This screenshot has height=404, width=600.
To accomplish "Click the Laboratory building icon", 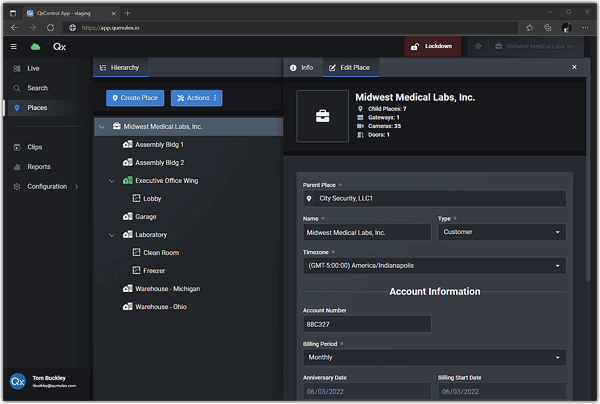I will [127, 235].
